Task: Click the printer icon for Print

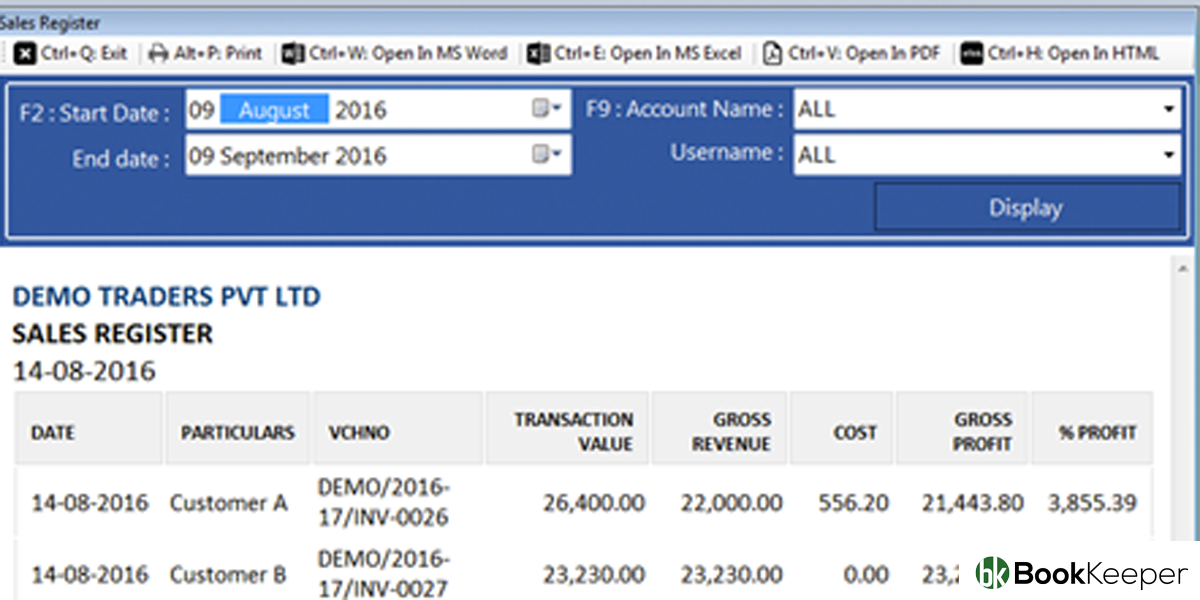Action: pyautogui.click(x=158, y=53)
